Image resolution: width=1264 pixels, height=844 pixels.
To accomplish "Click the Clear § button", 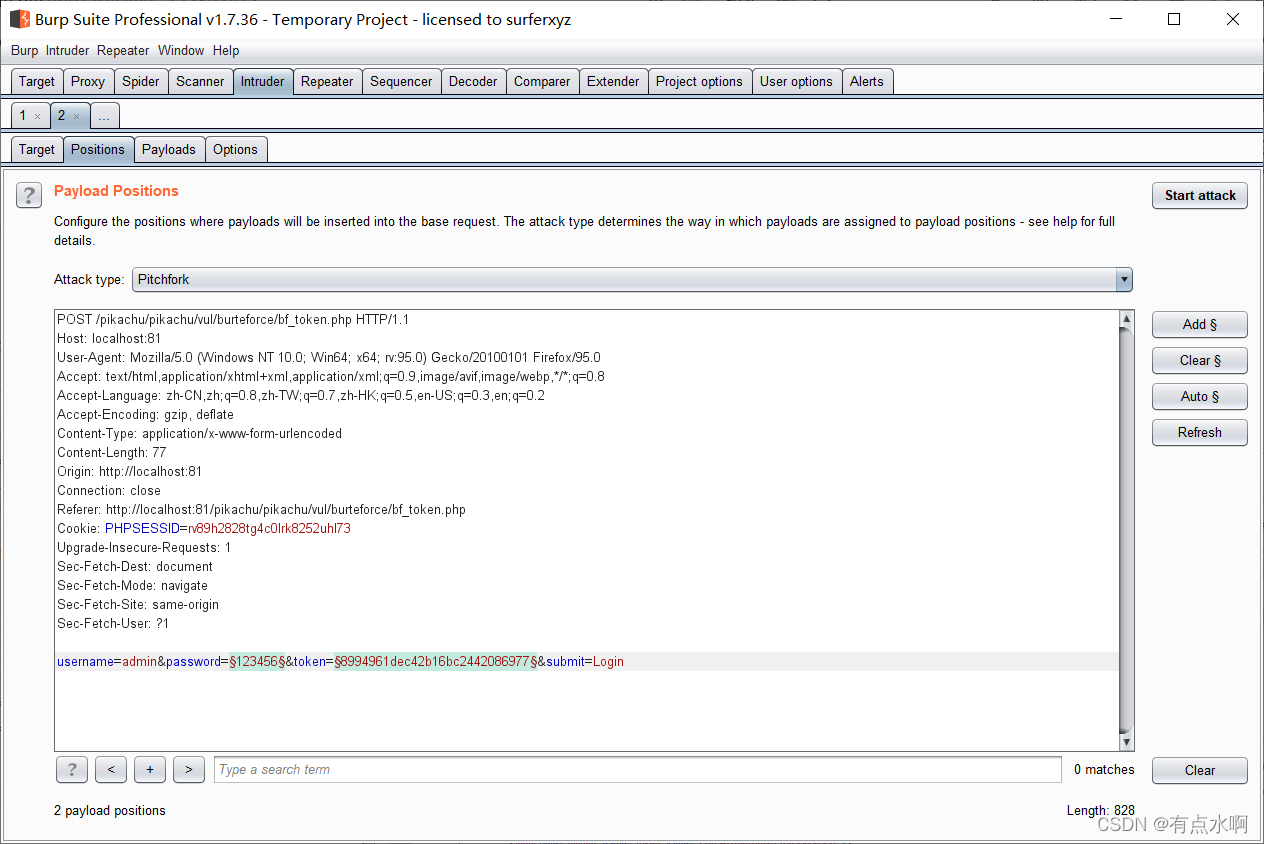I will coord(1200,361).
